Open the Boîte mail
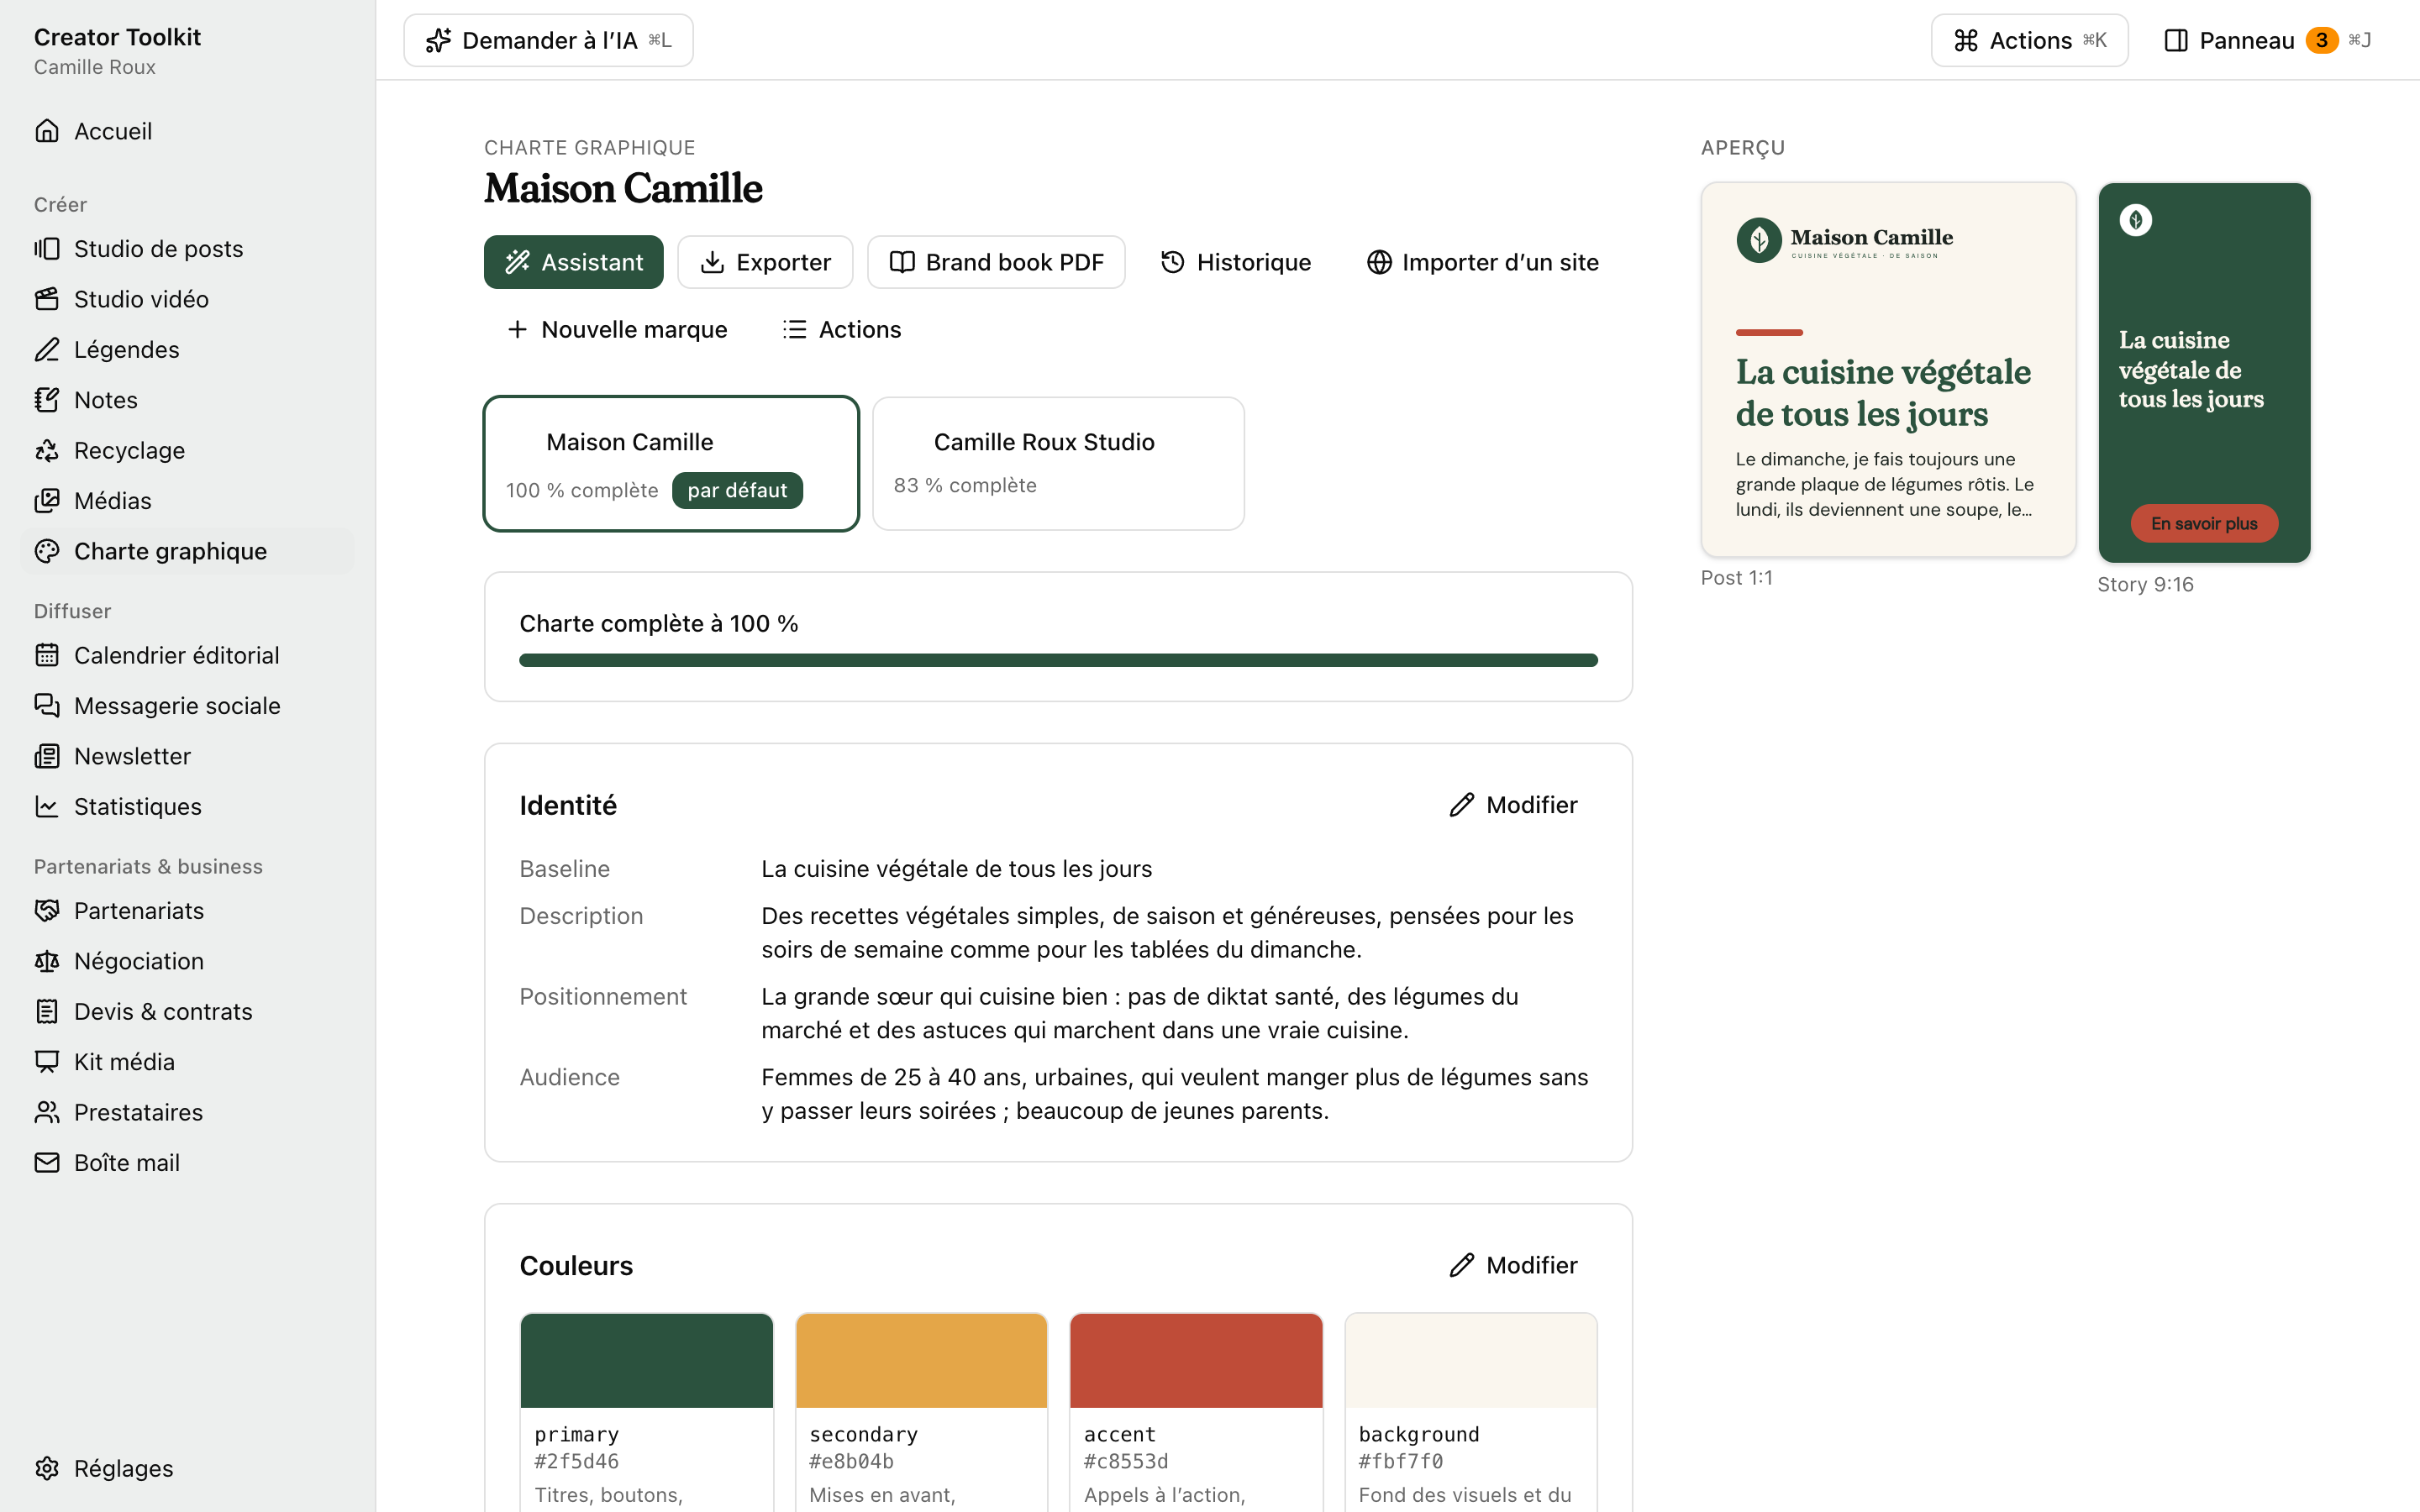The width and height of the screenshot is (2420, 1512). (187, 1162)
